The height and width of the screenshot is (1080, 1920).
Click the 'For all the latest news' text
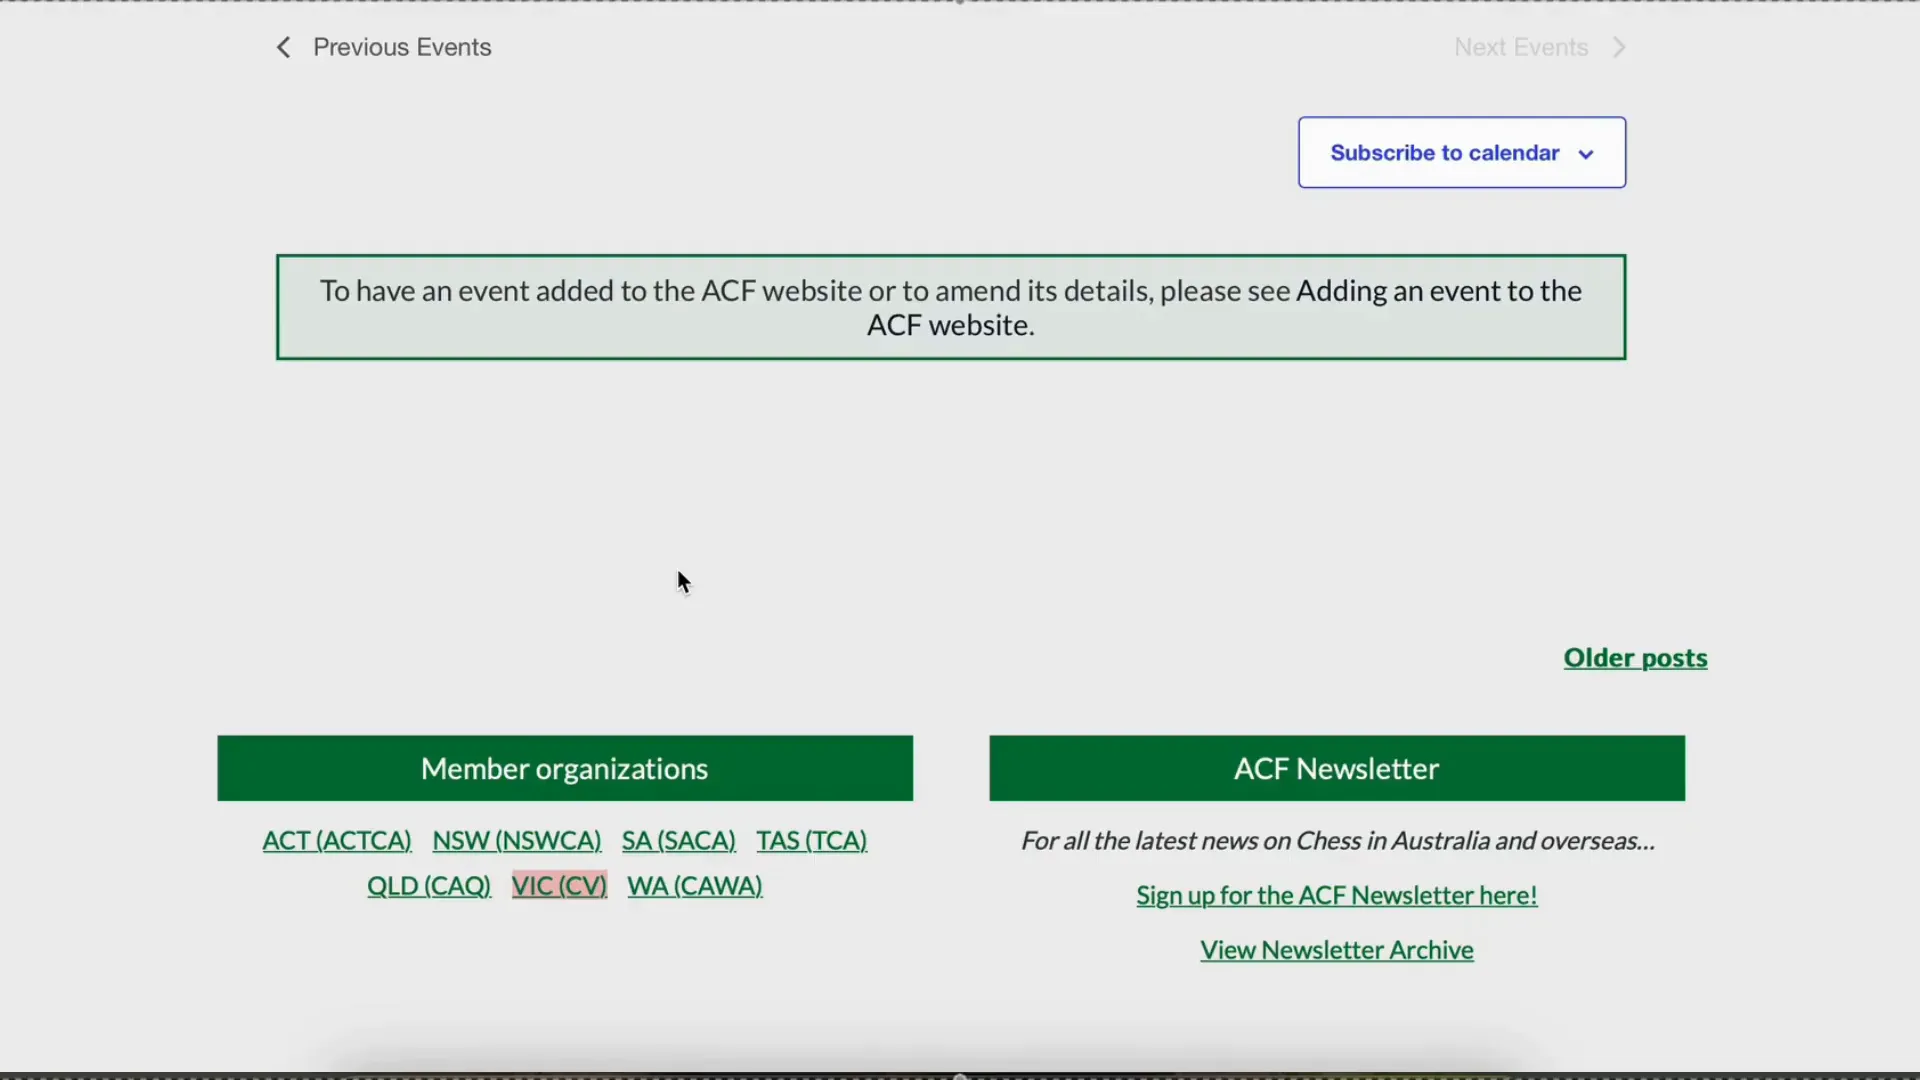coord(1337,841)
